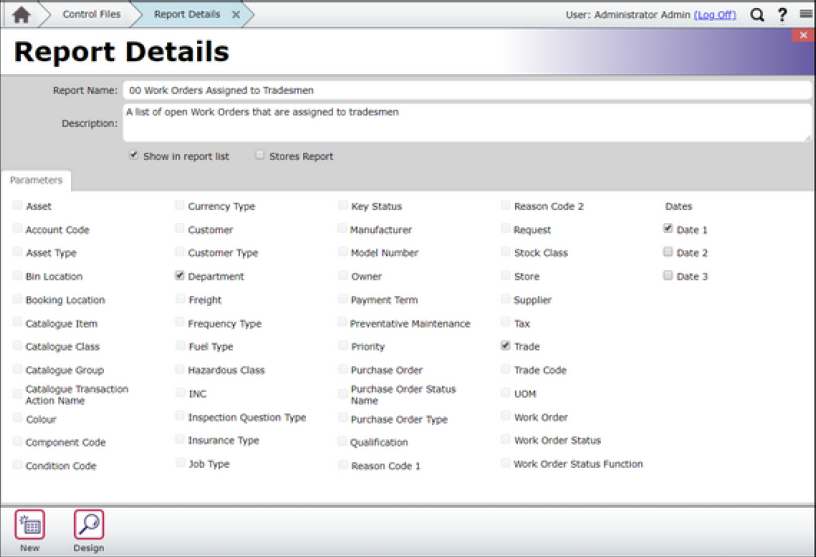Check the Work Order Status checkbox

[x=506, y=440]
